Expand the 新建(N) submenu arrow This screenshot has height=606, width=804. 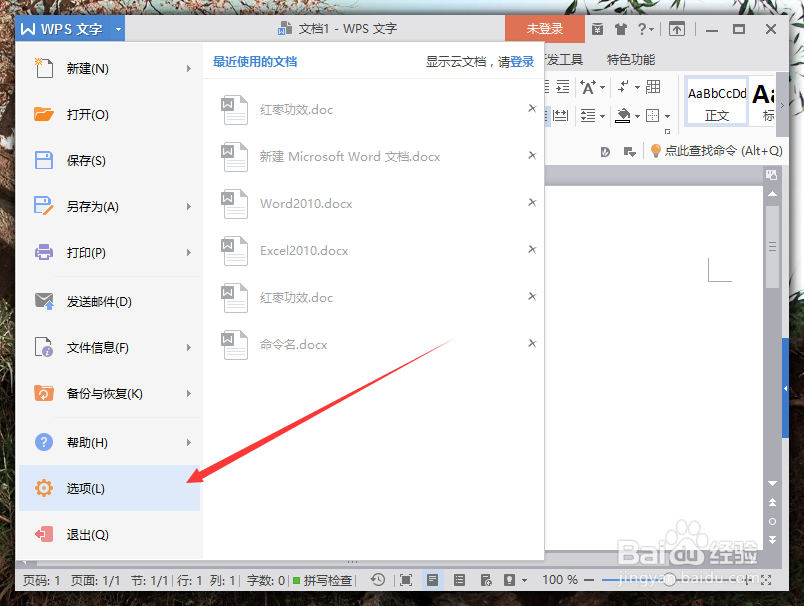click(189, 69)
